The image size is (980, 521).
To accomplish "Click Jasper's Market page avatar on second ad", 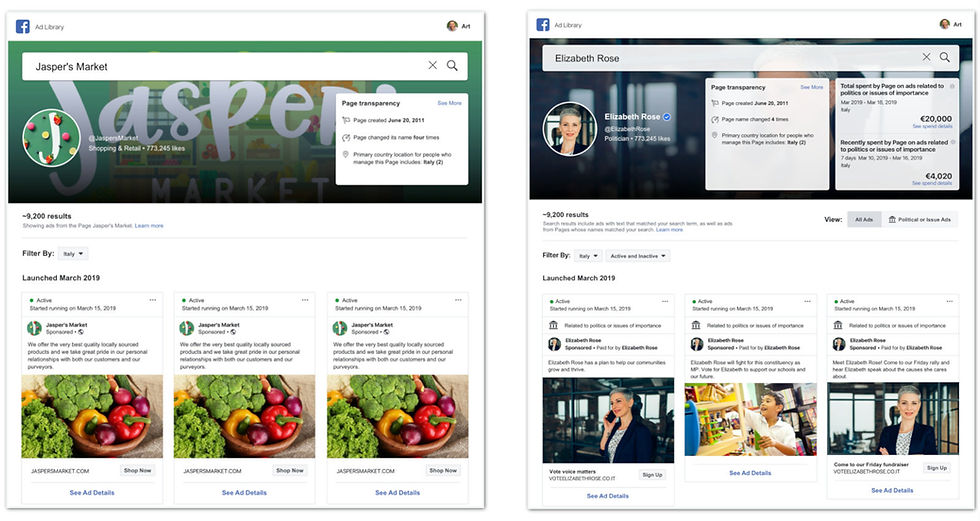I will click(x=186, y=328).
